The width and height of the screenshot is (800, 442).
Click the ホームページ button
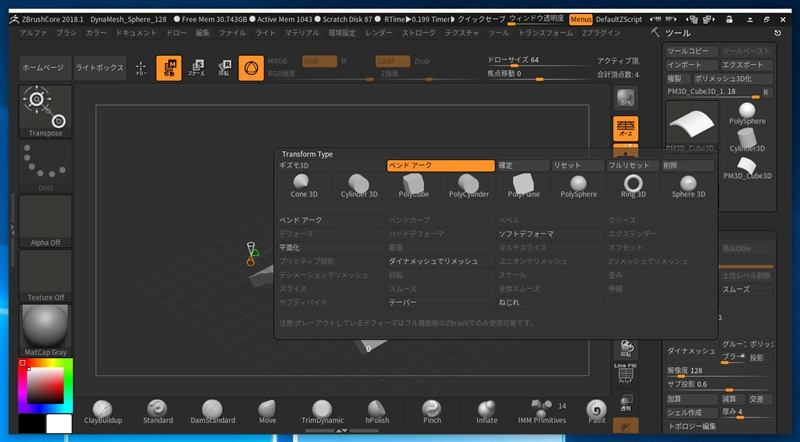tap(45, 68)
